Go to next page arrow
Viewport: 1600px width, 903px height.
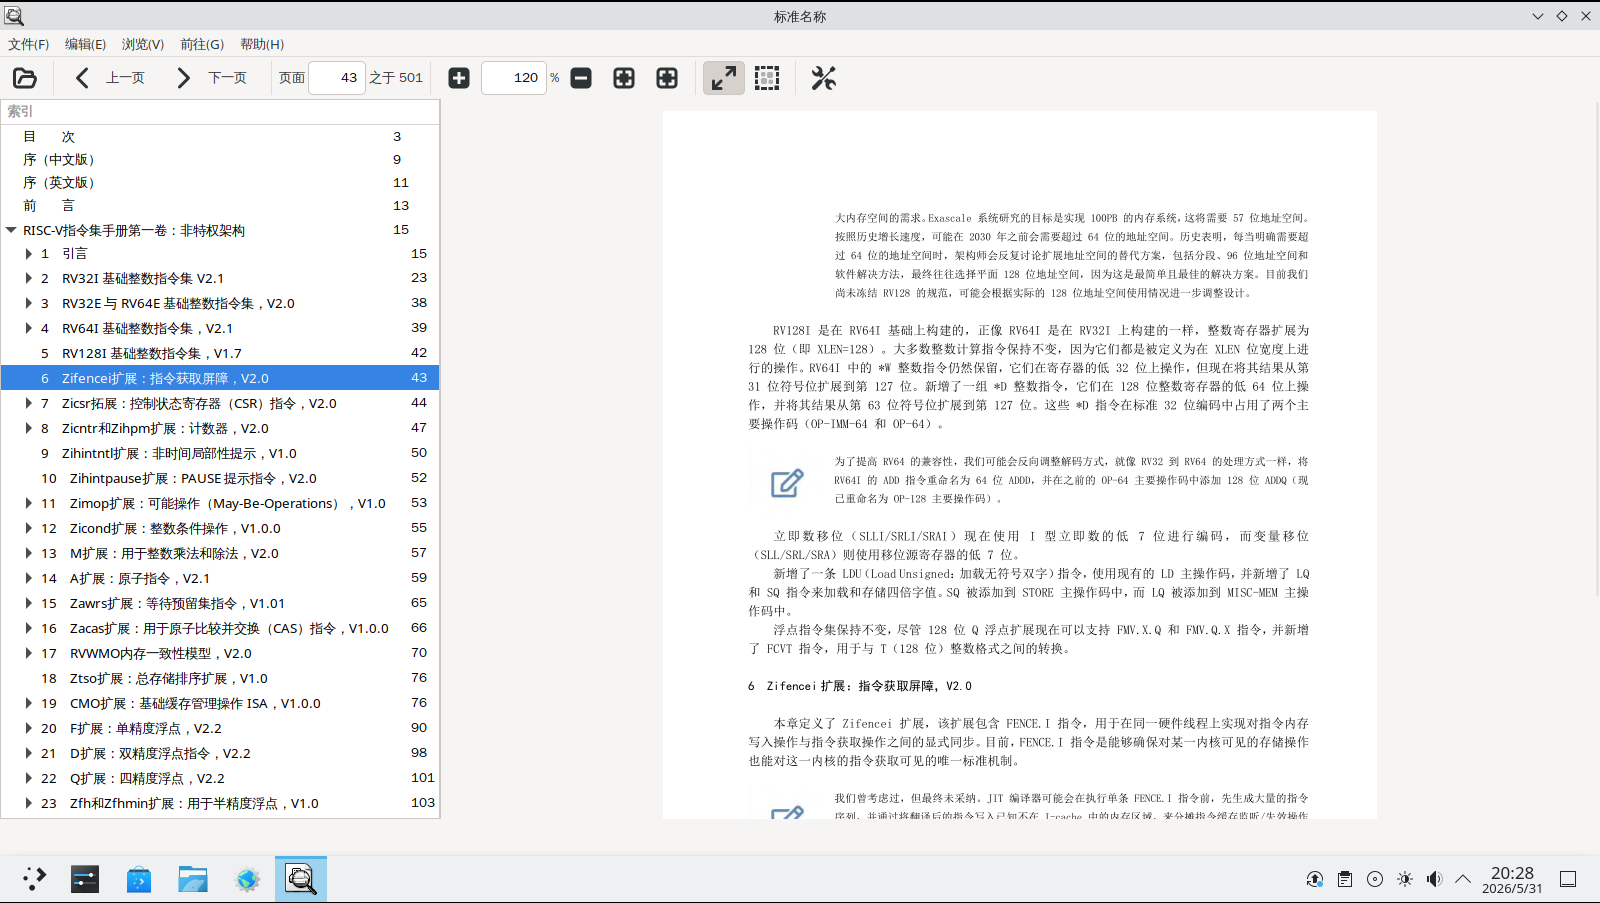[183, 78]
